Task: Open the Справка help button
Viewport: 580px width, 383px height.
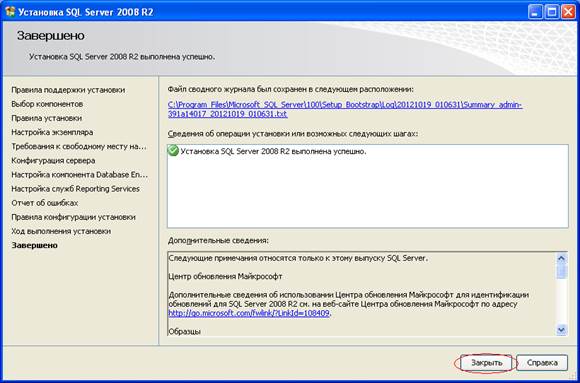Action: point(542,362)
